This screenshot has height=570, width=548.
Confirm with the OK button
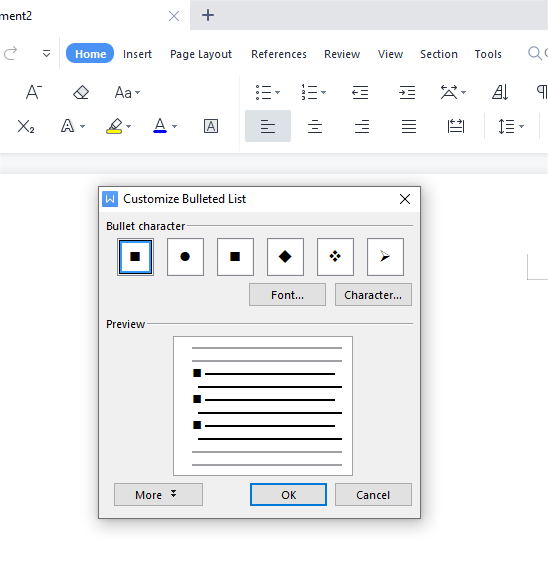coord(288,495)
